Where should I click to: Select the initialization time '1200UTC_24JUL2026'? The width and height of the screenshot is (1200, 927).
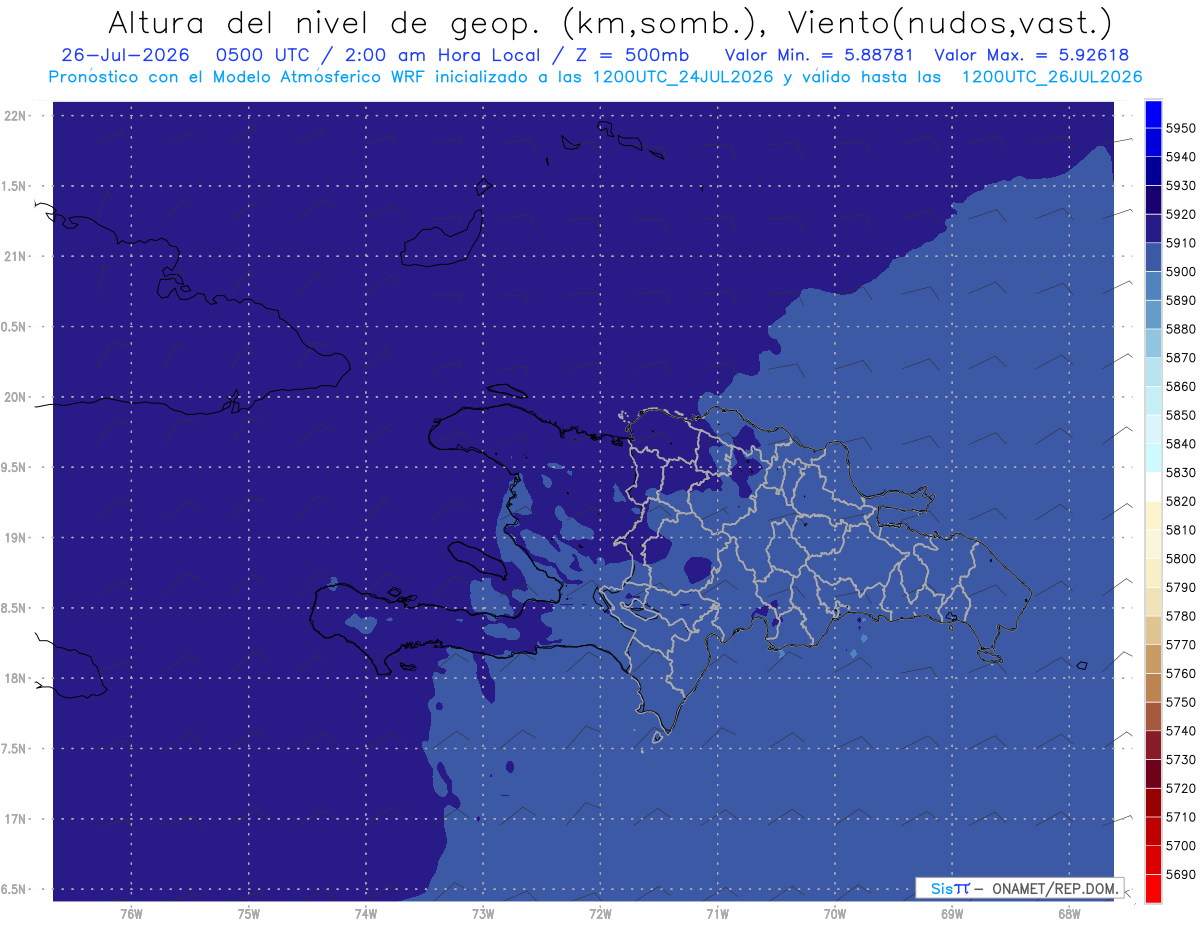tap(683, 77)
